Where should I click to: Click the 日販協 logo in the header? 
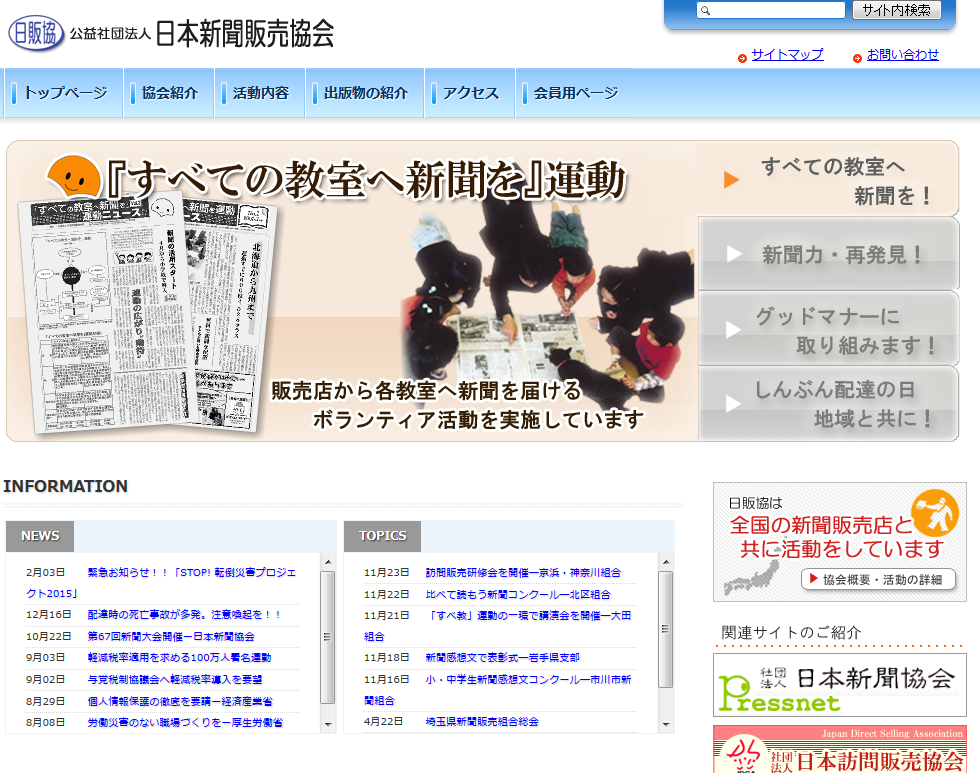36,33
